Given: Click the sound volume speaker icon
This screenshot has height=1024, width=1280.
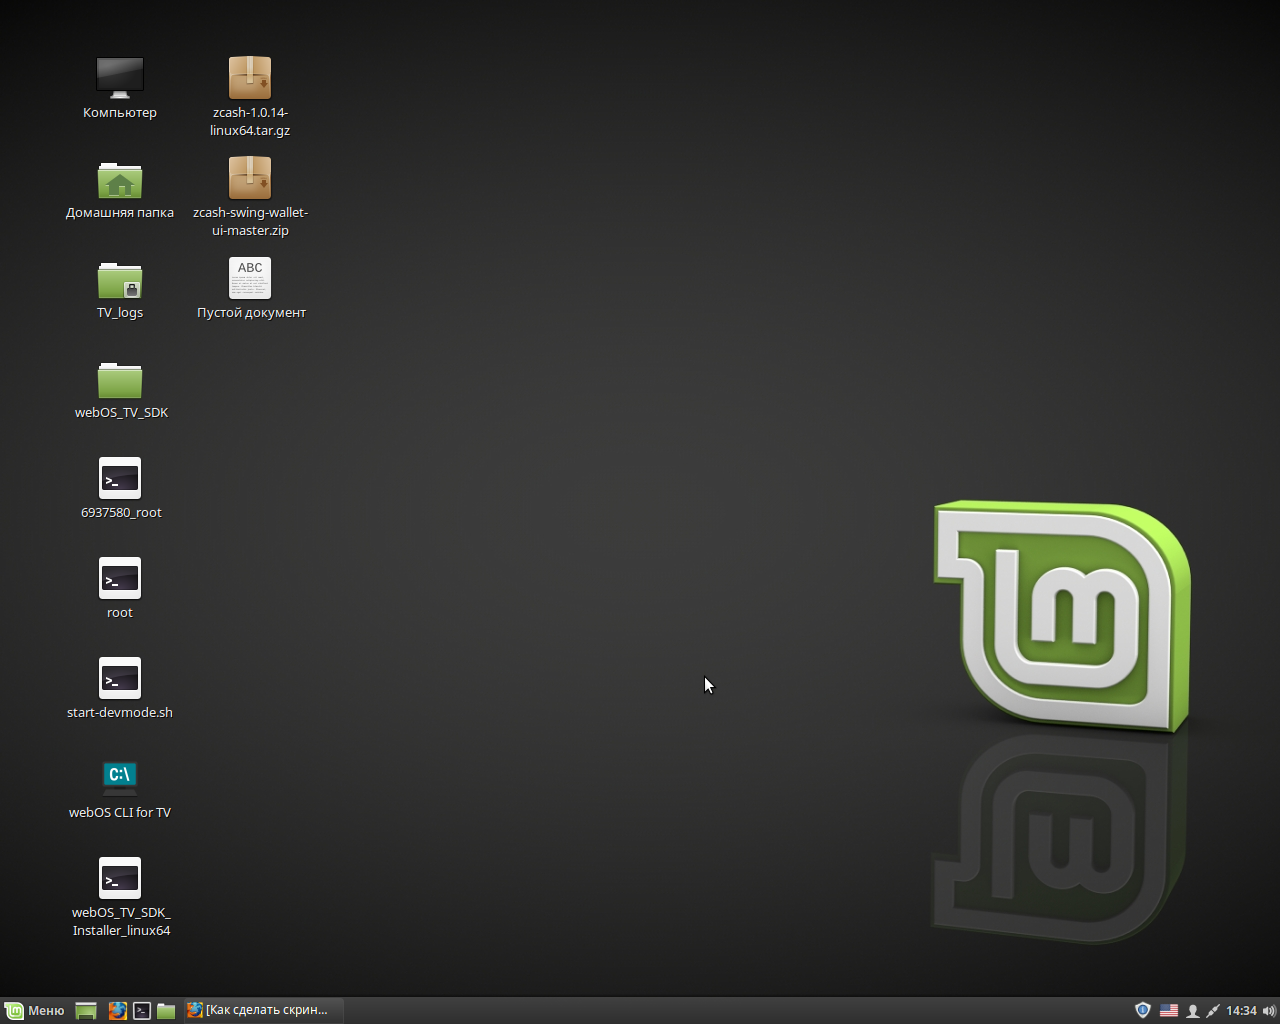Looking at the screenshot, I should 1269,1010.
